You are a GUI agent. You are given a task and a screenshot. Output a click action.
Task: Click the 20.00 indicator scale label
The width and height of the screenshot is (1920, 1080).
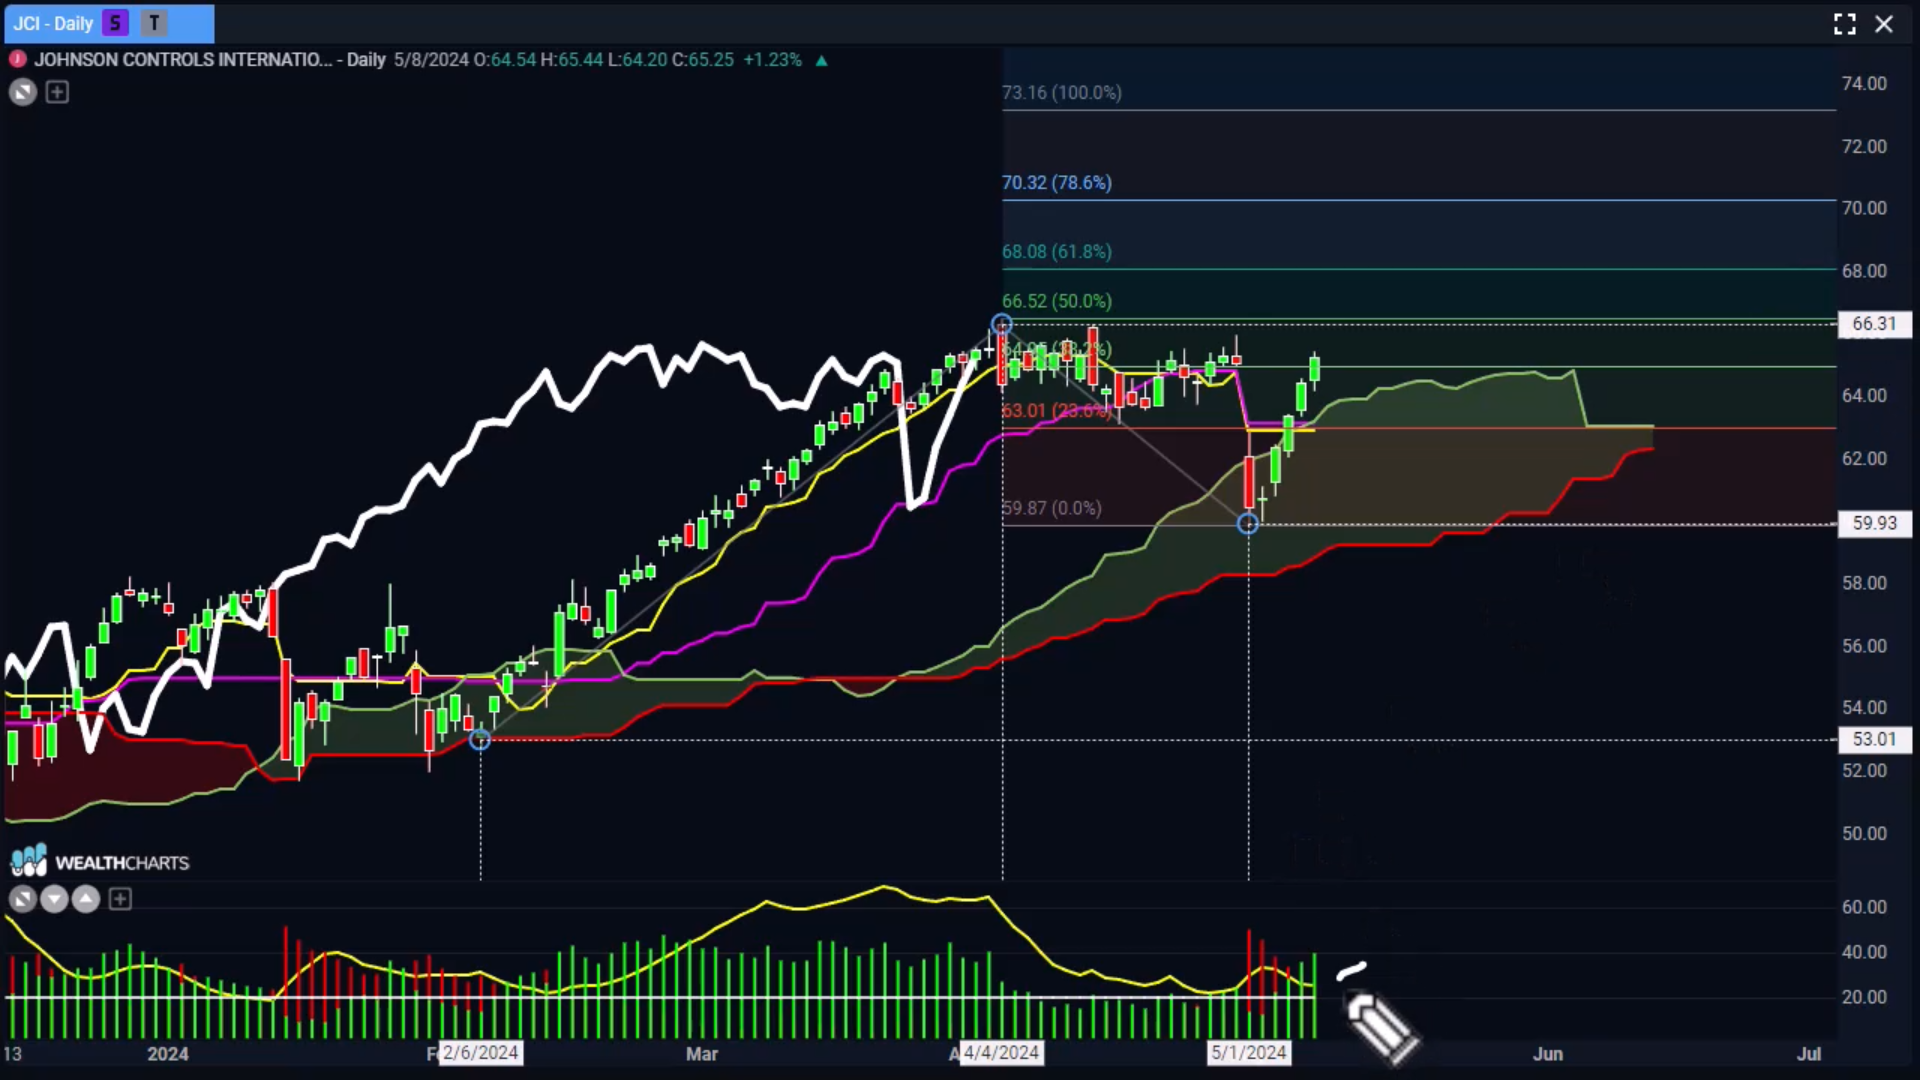tap(1865, 998)
